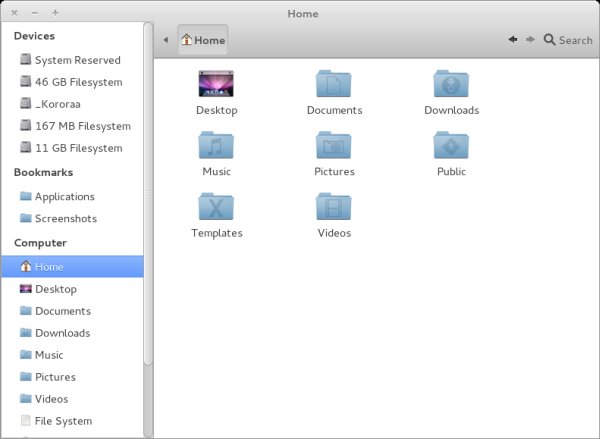Click the Downloads folder icon in sidebar
The height and width of the screenshot is (439, 600).
25,332
